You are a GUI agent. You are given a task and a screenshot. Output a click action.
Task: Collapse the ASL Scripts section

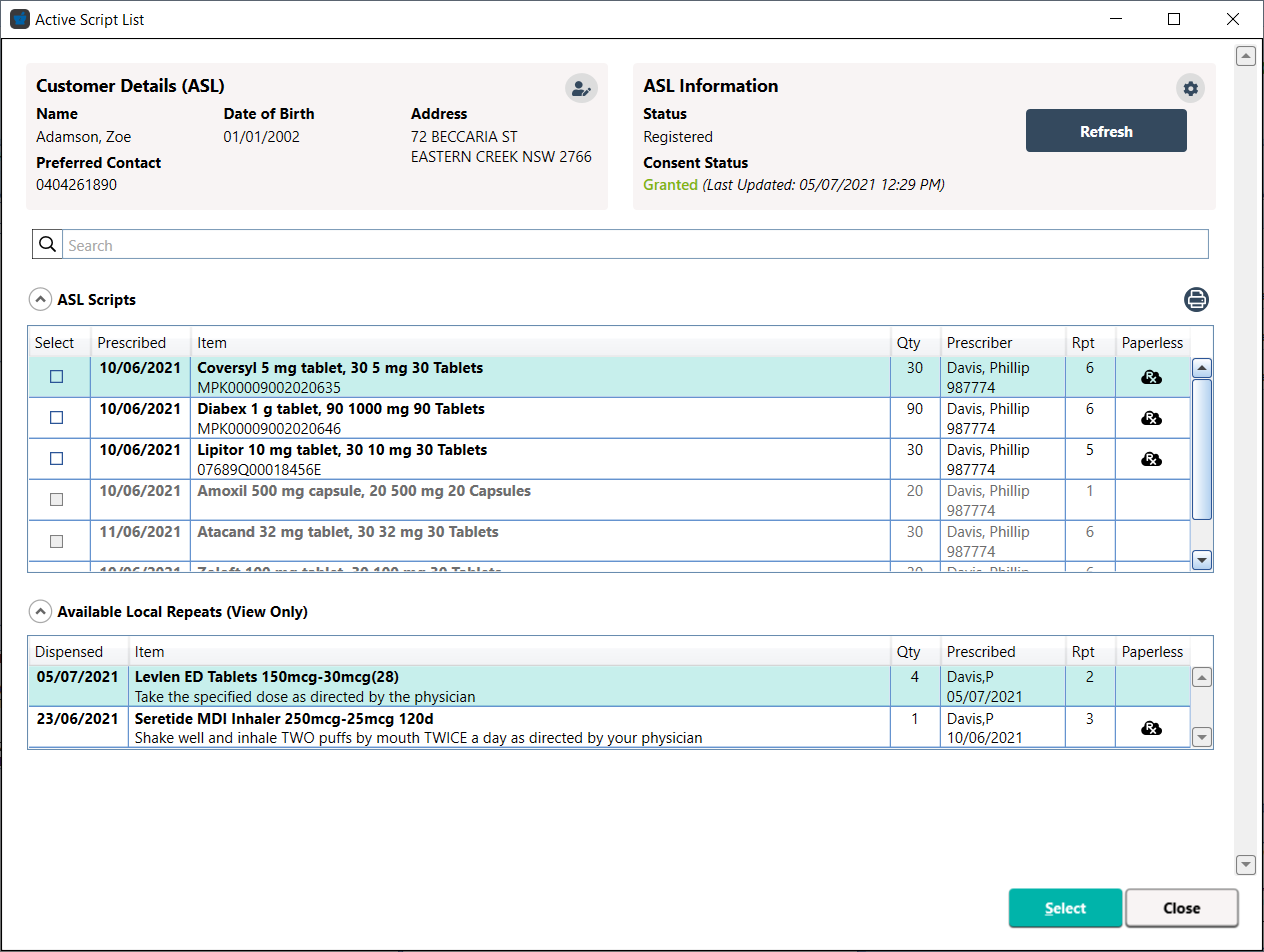tap(40, 299)
